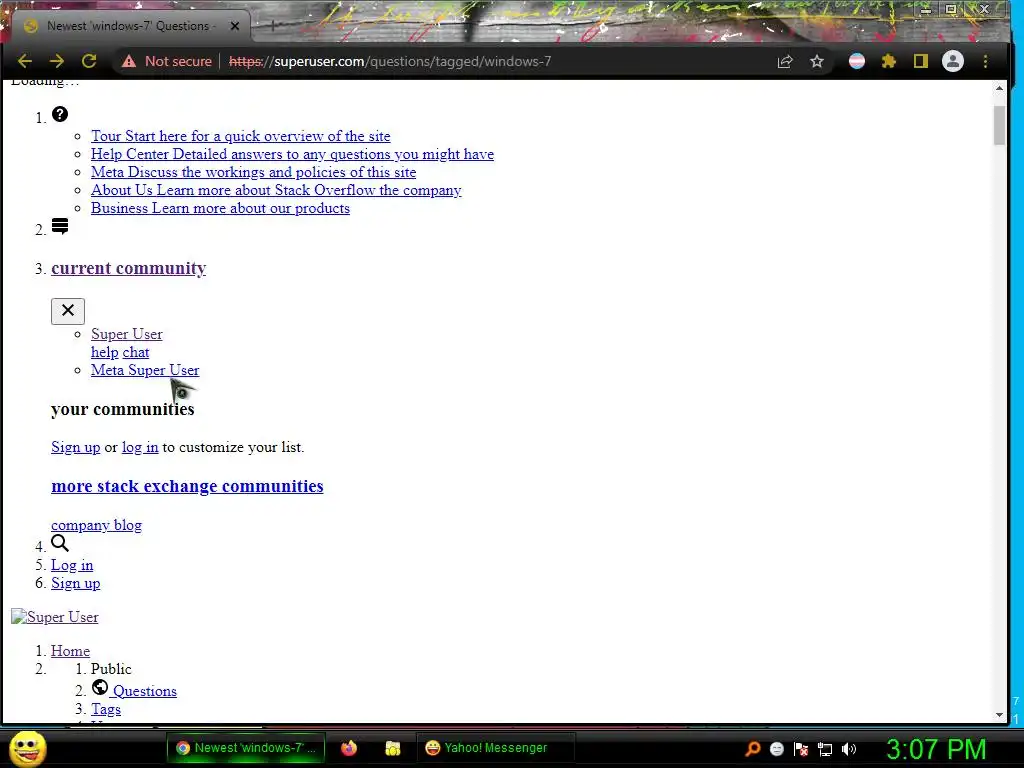1024x768 pixels.
Task: Click the browser Forward arrow
Action: [x=57, y=61]
